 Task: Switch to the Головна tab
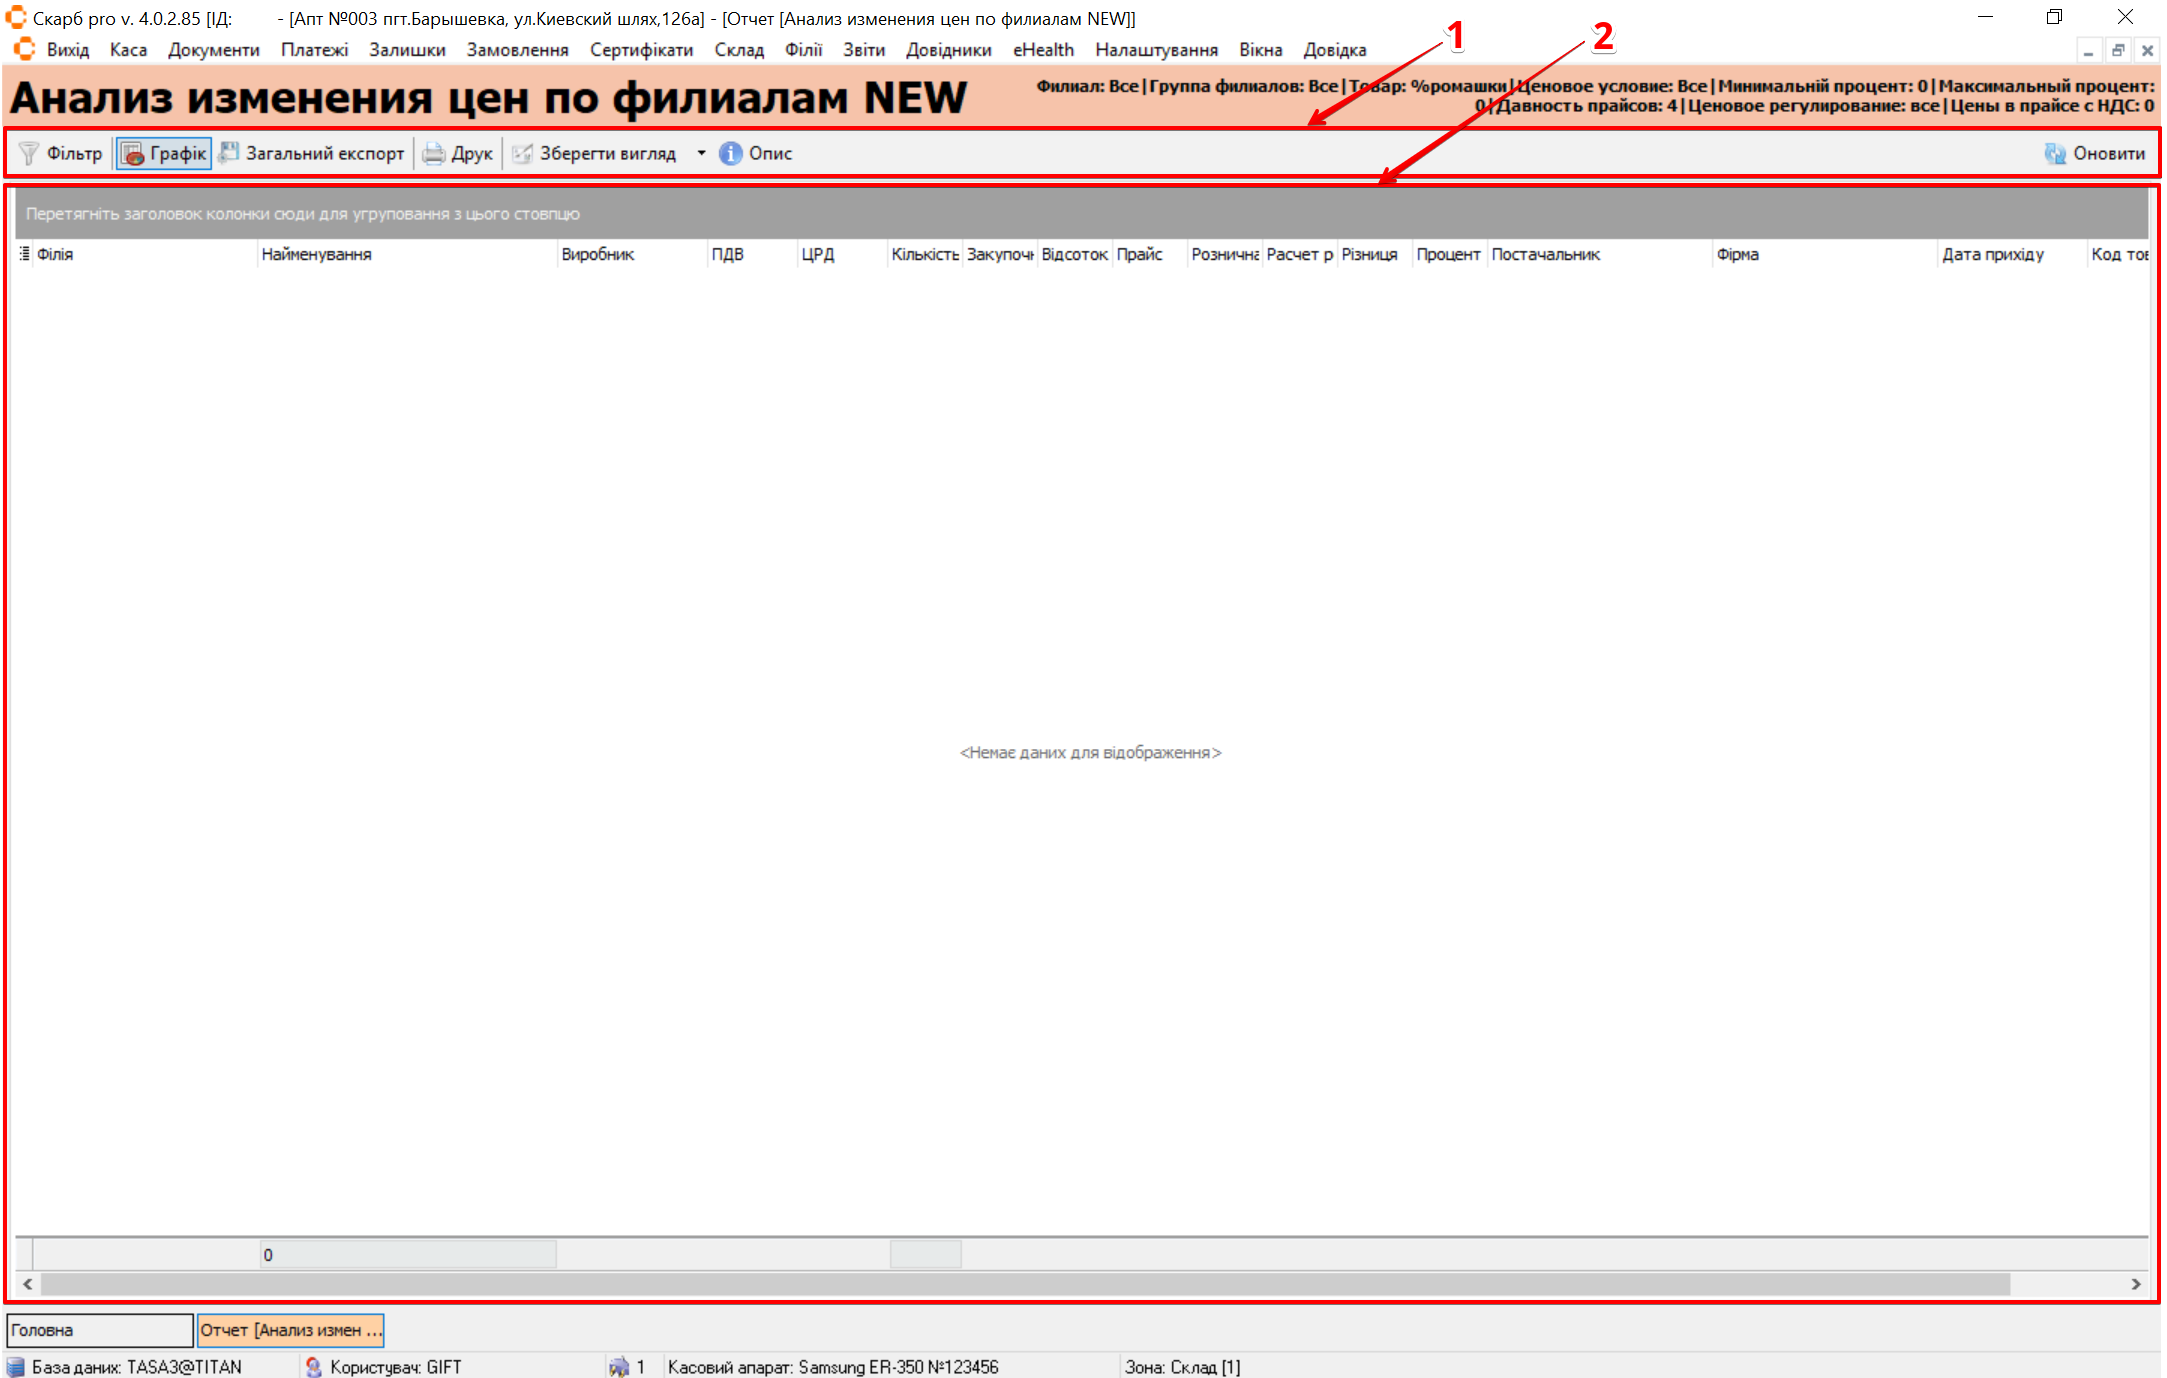[x=98, y=1330]
